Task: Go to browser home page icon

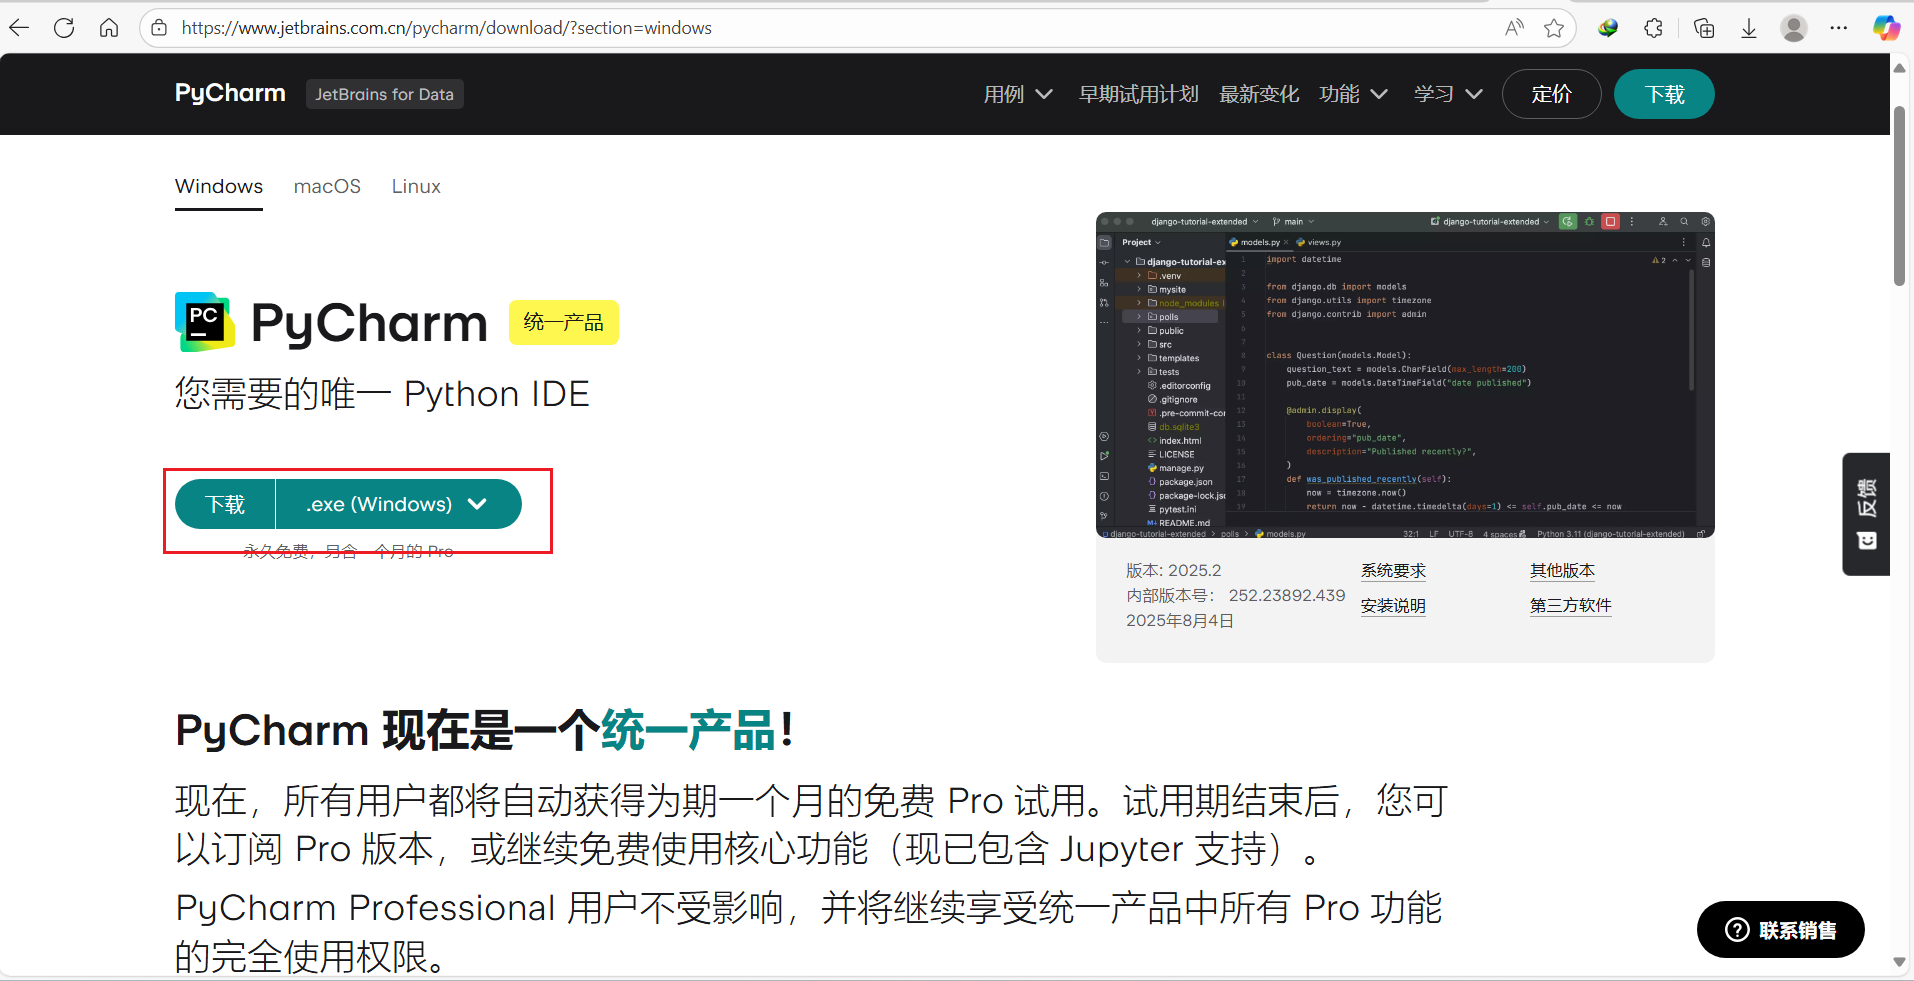Action: pyautogui.click(x=109, y=28)
